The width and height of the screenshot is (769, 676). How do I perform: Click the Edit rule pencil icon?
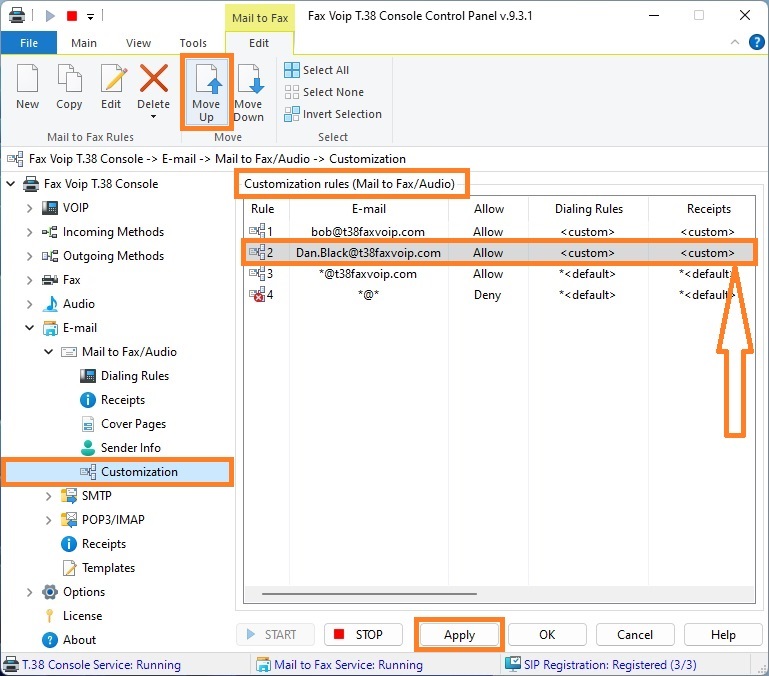click(x=112, y=78)
